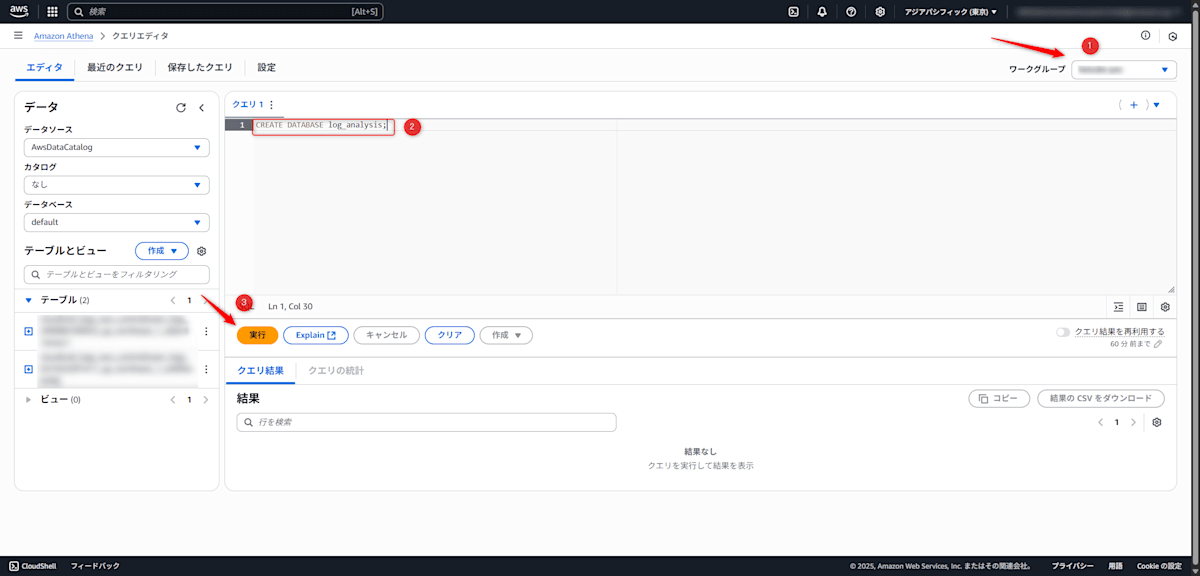The width and height of the screenshot is (1200, 576).
Task: Open the Query 1 tab options menu
Action: tap(271, 104)
